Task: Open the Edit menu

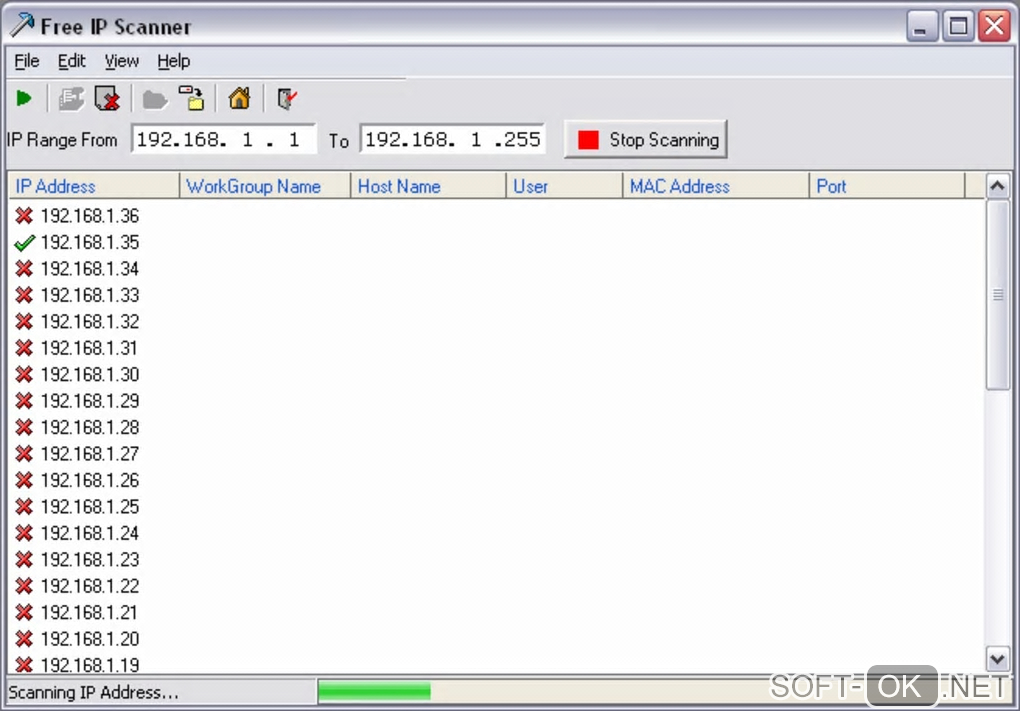Action: tap(72, 61)
